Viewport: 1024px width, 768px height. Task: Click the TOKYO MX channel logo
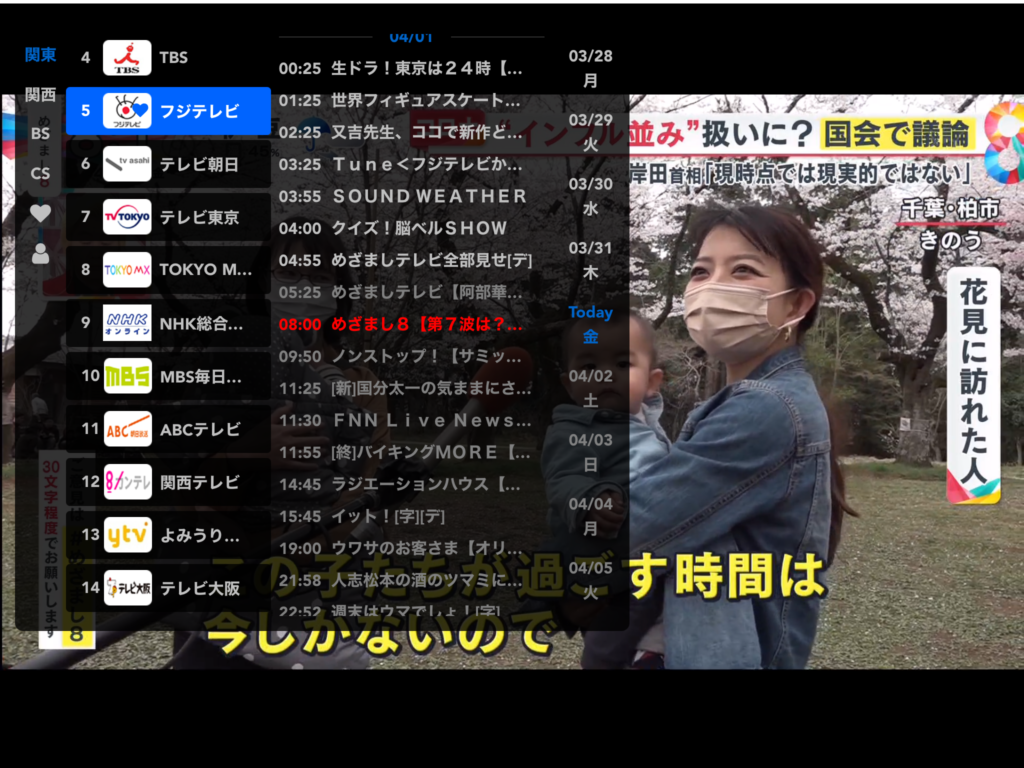click(x=127, y=270)
